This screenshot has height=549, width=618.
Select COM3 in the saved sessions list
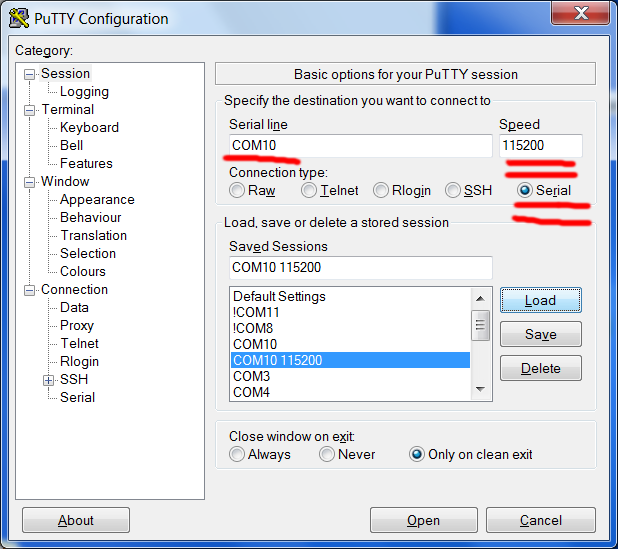(251, 376)
